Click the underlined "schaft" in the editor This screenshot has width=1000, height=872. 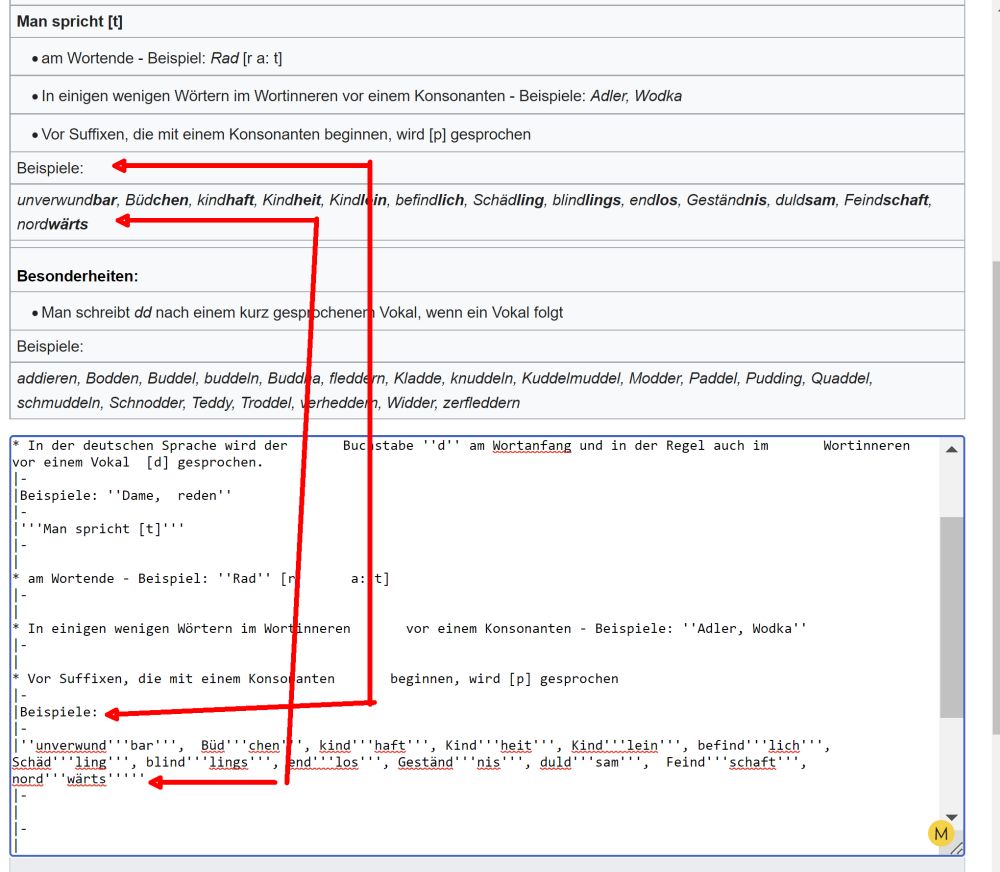click(751, 763)
